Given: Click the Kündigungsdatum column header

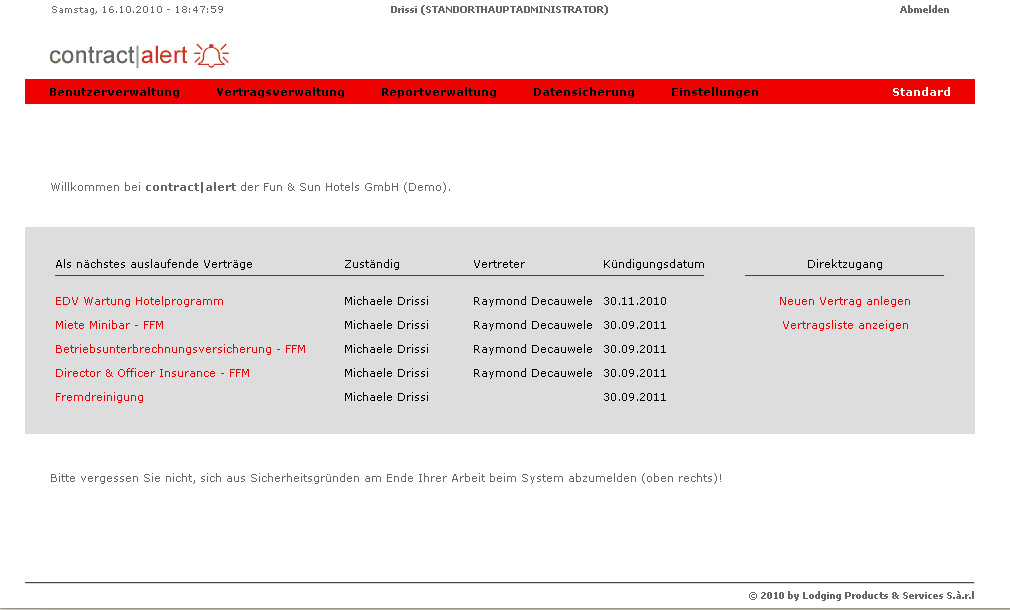Looking at the screenshot, I should click(x=653, y=264).
